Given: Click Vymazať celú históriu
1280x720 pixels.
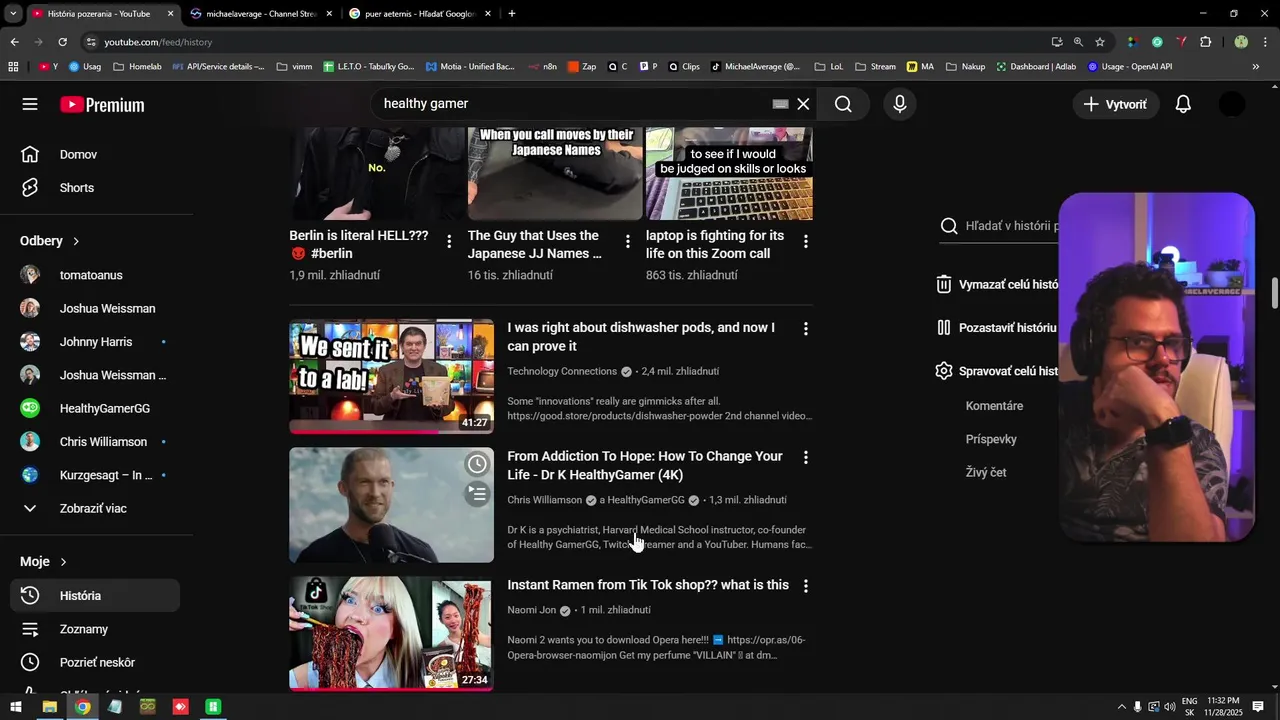Looking at the screenshot, I should [998, 284].
